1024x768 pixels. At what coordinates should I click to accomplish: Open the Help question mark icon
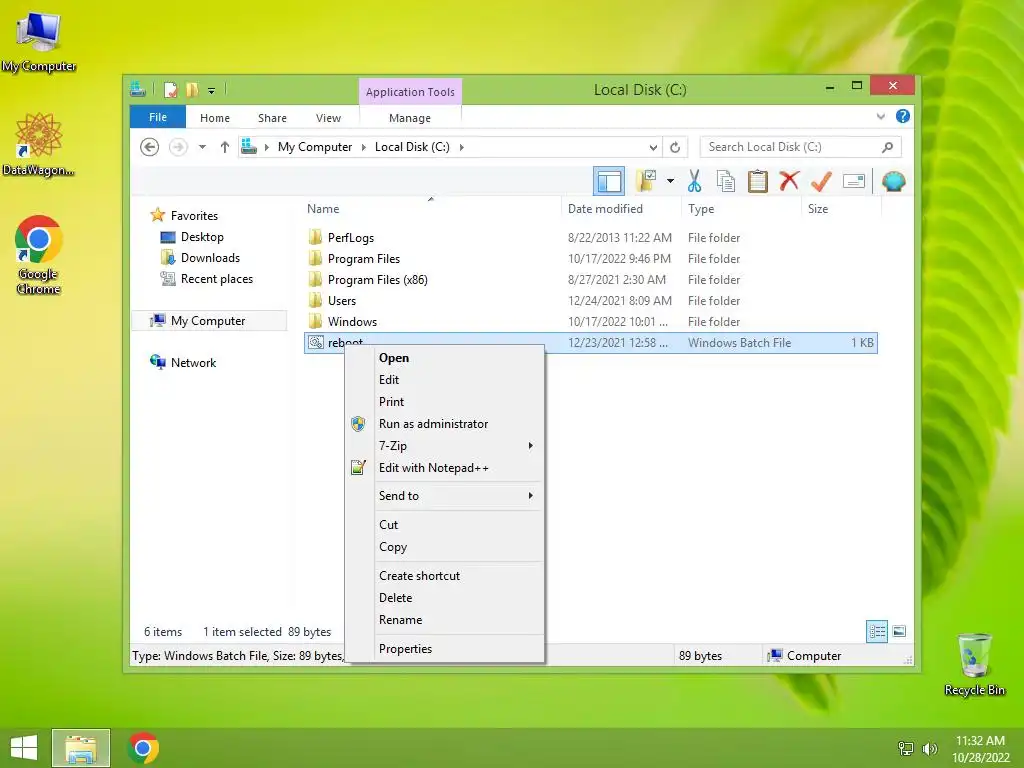pyautogui.click(x=903, y=116)
